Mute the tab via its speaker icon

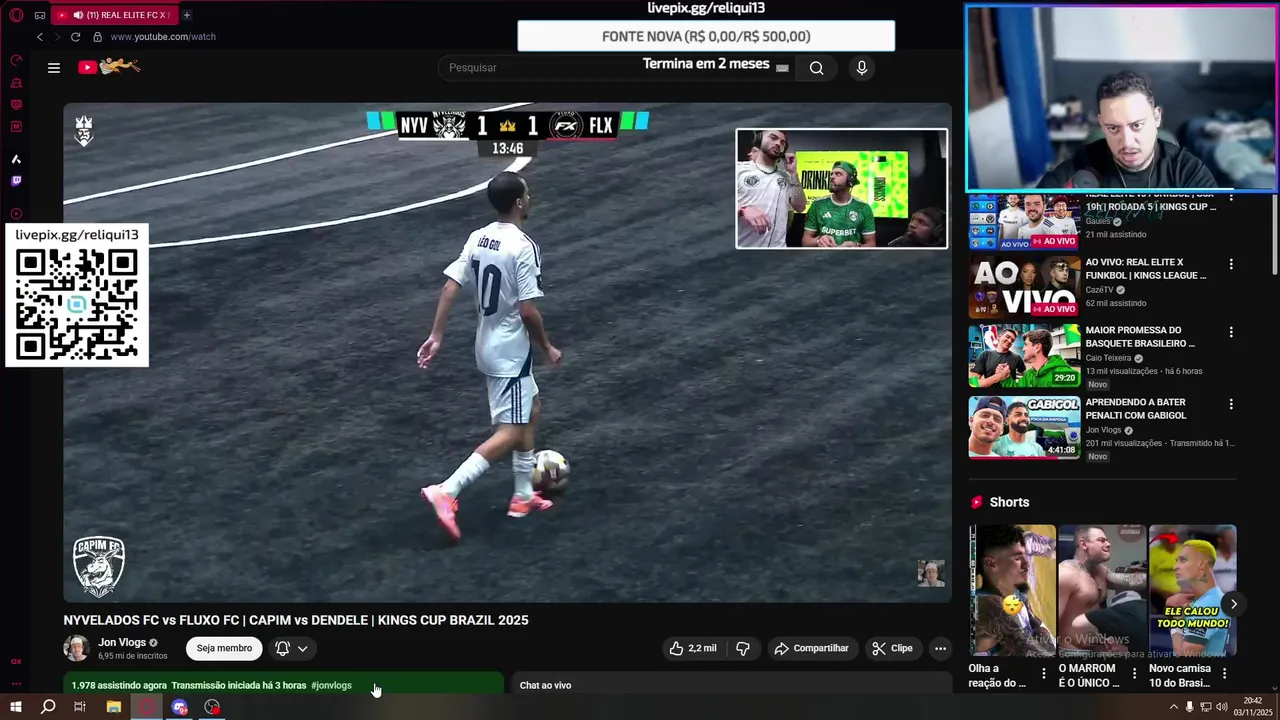point(78,15)
